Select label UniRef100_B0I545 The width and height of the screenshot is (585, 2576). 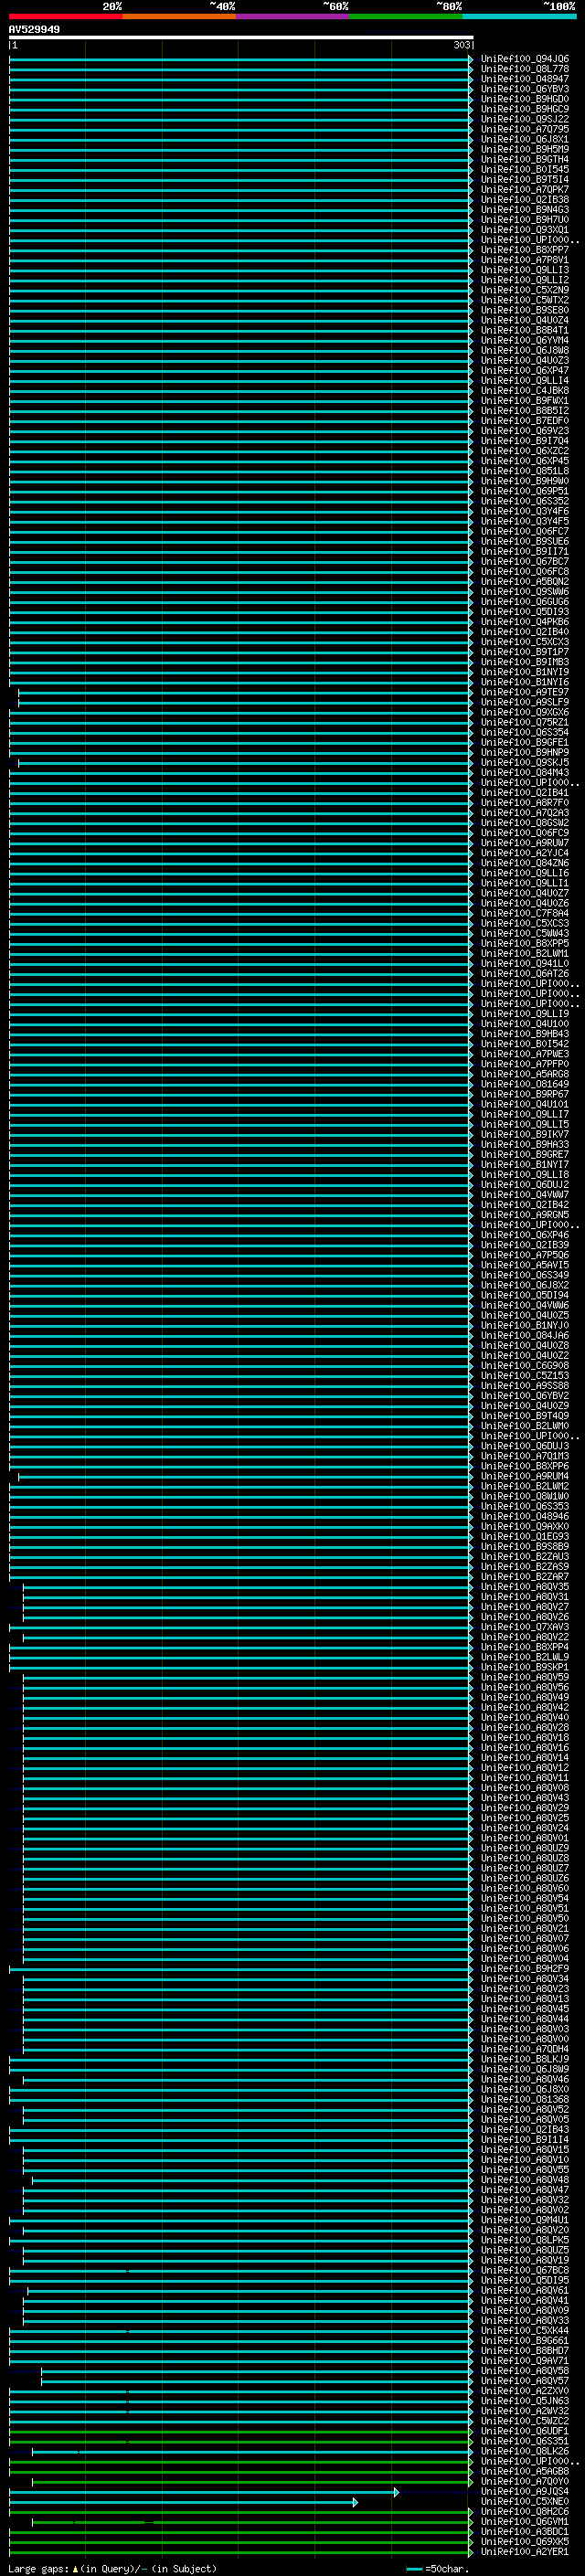tap(525, 169)
